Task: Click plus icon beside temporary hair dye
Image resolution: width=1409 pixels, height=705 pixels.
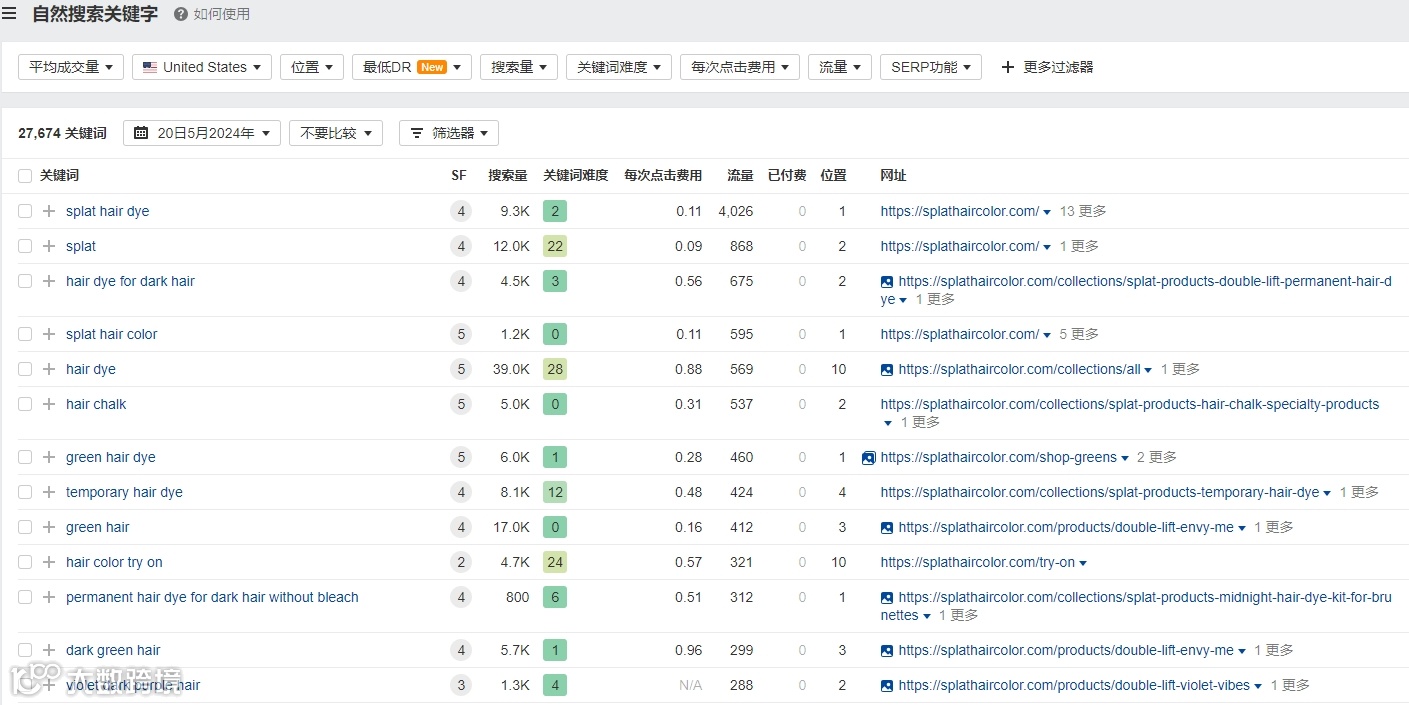Action: pos(49,492)
